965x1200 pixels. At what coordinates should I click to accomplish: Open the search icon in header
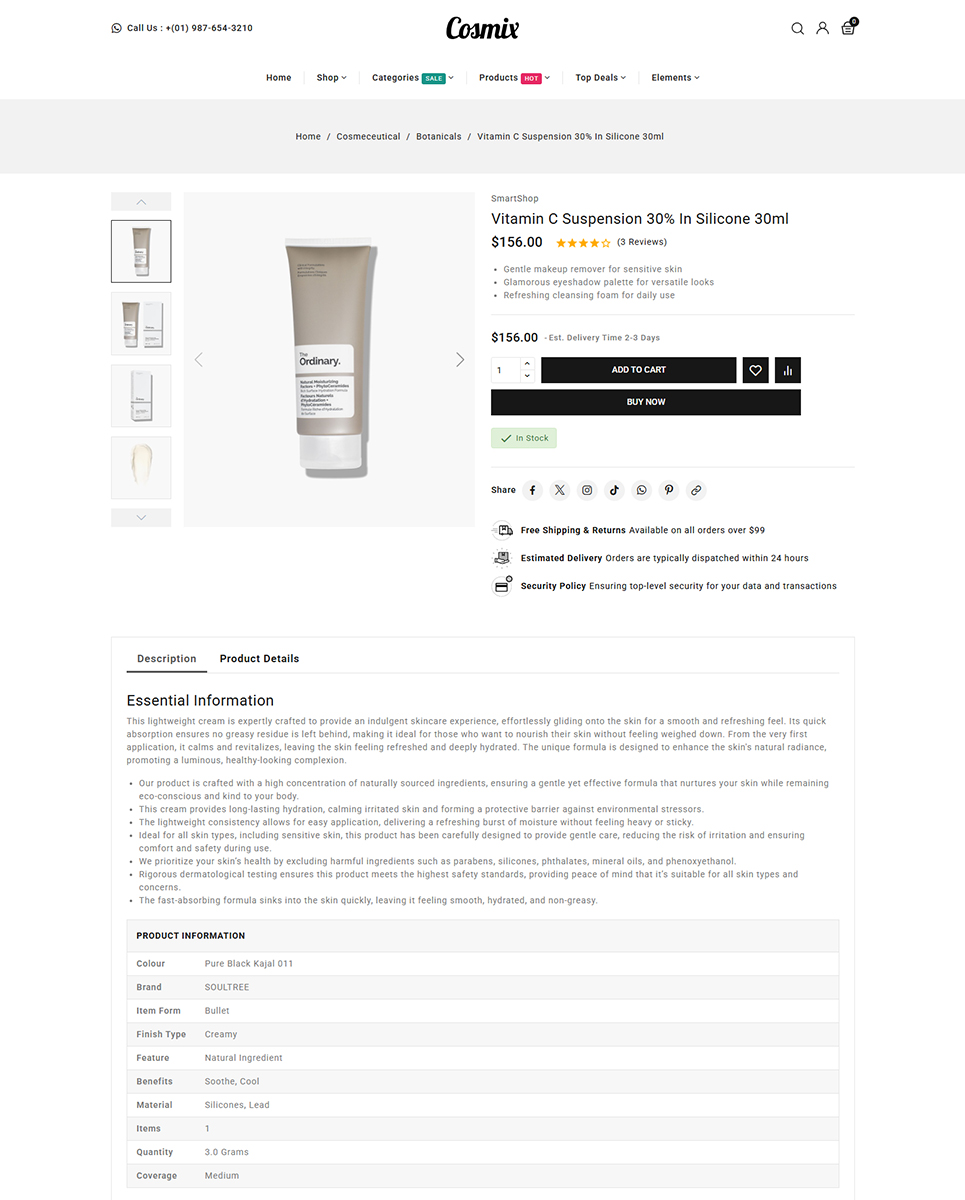797,28
